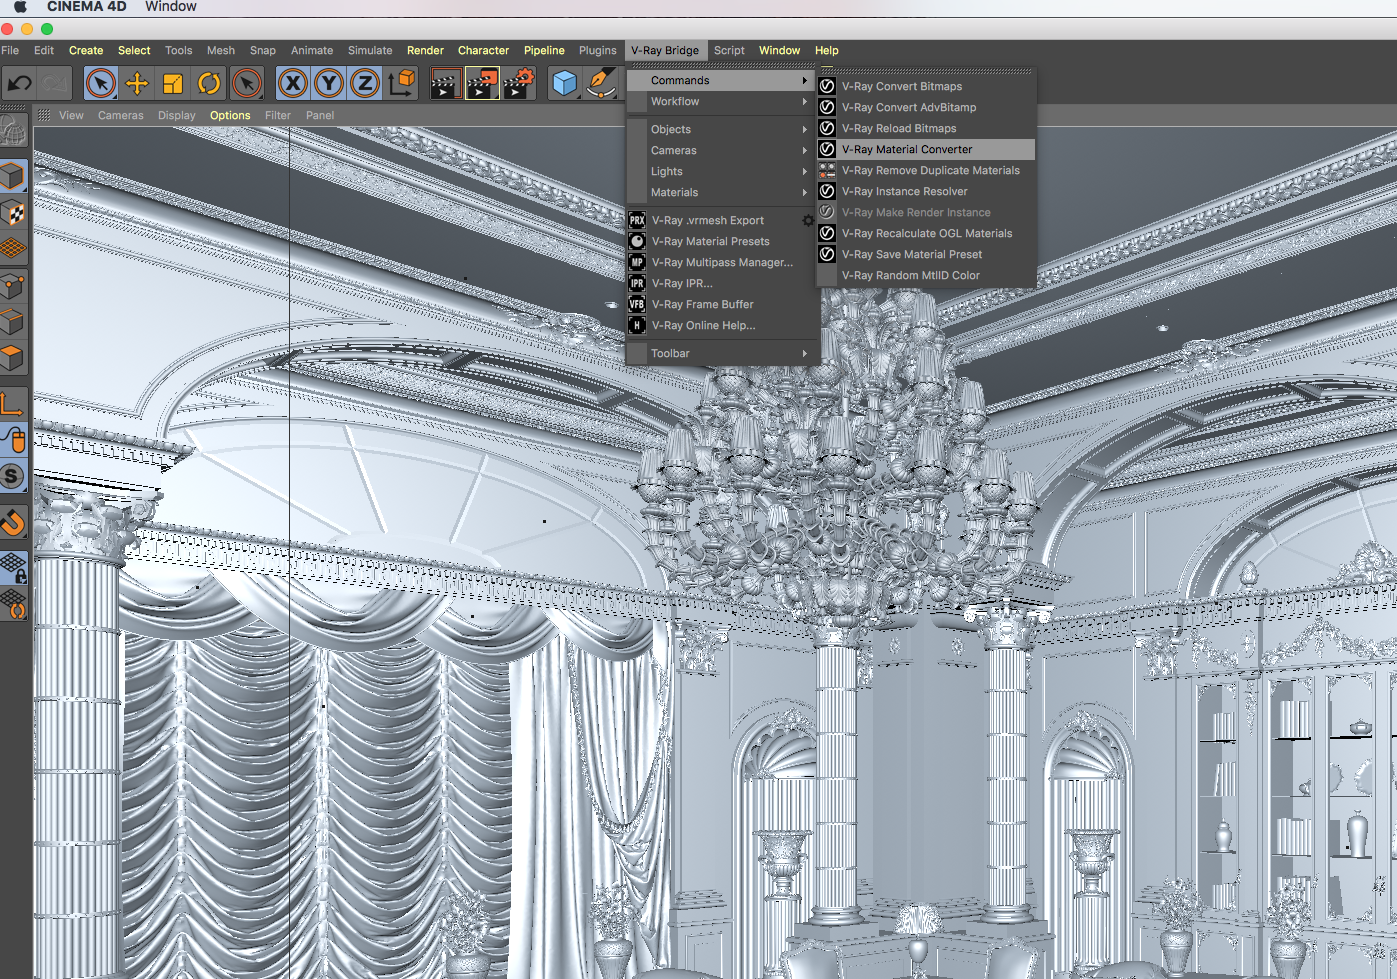Activate the Rotate tool
This screenshot has height=979, width=1397.
(x=209, y=83)
